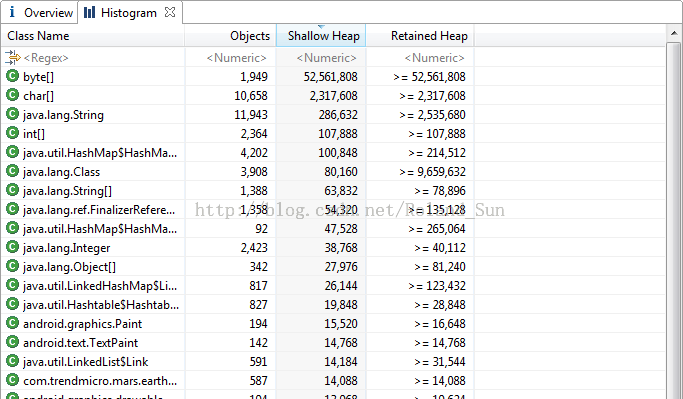Sort by Retained Heap column header
683x399 pixels.
(420, 36)
